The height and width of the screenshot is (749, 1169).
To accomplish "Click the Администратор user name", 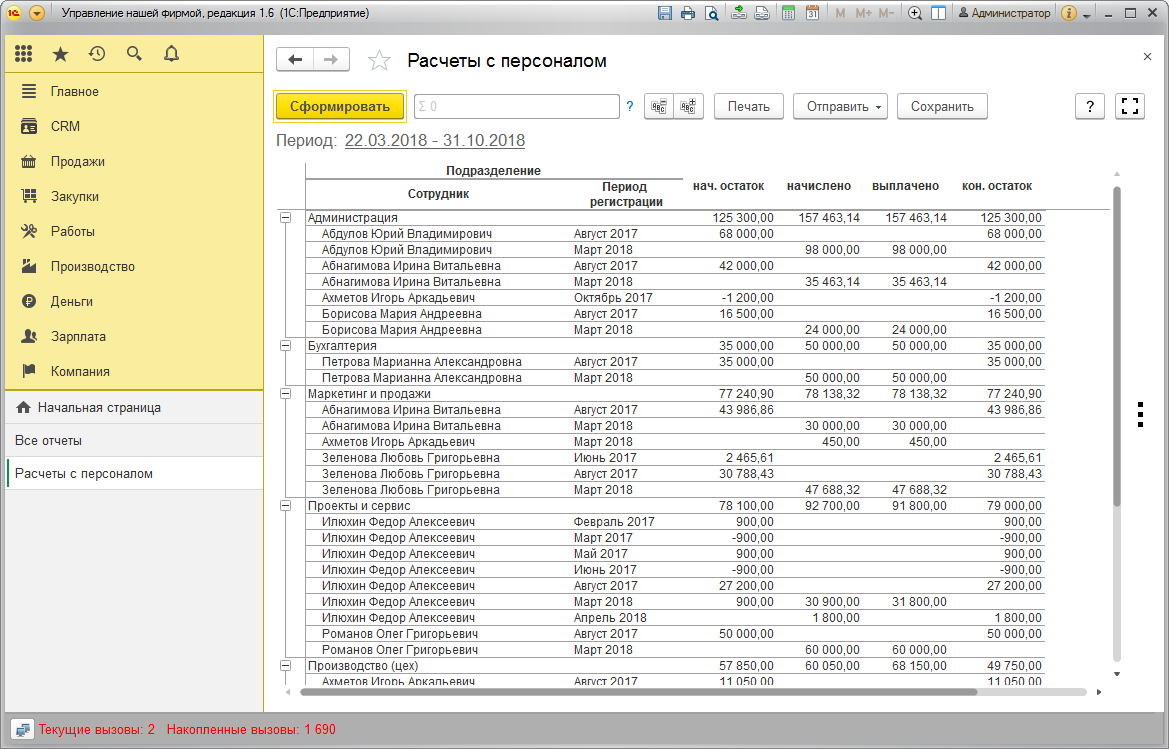I will pyautogui.click(x=1004, y=13).
